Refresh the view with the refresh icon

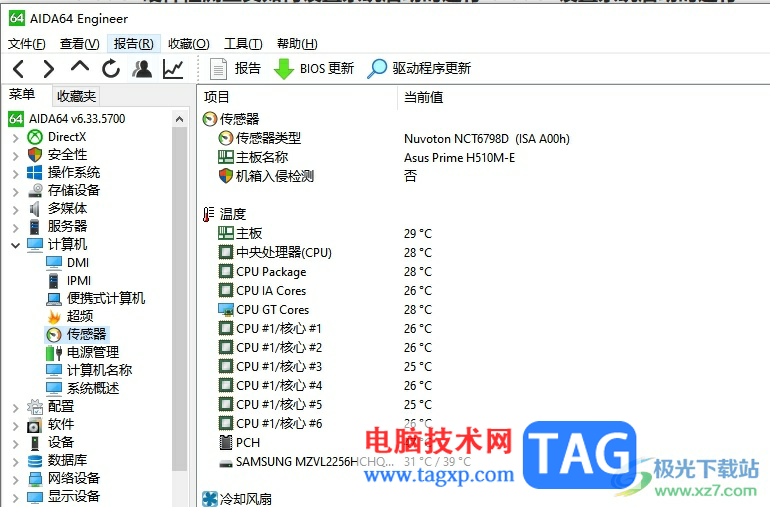(x=111, y=69)
